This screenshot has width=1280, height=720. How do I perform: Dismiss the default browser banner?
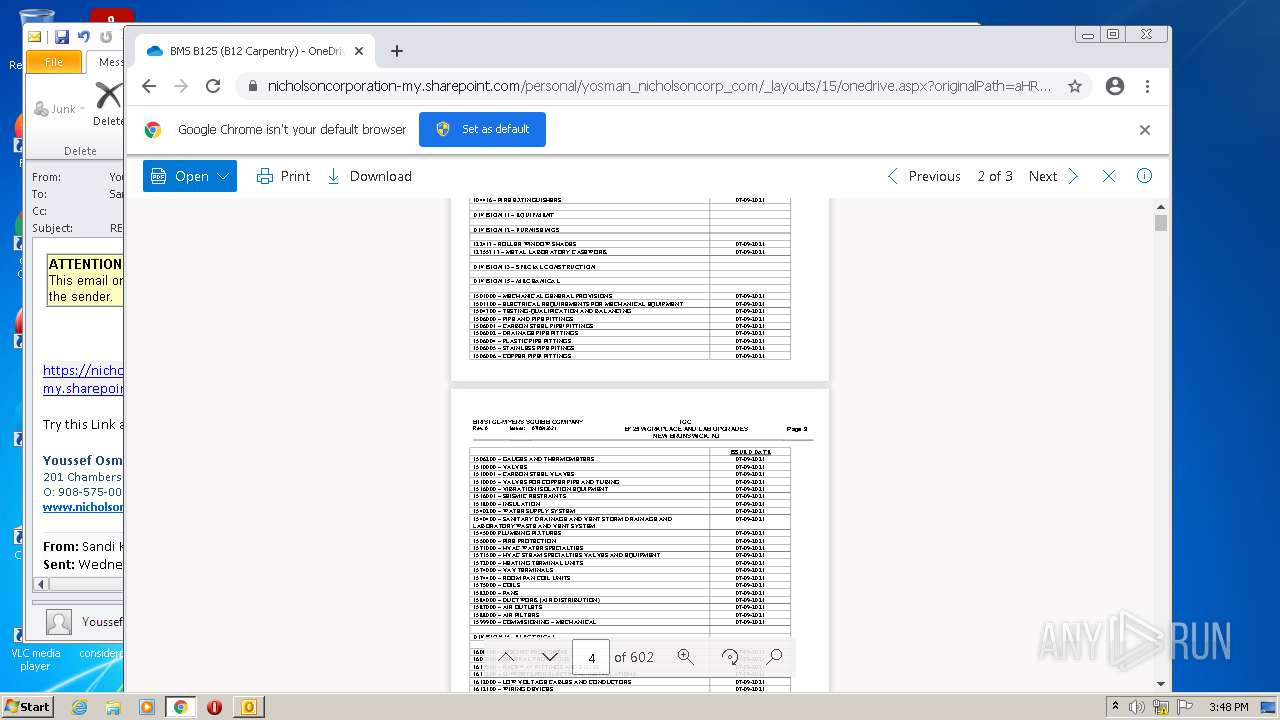tap(1145, 130)
